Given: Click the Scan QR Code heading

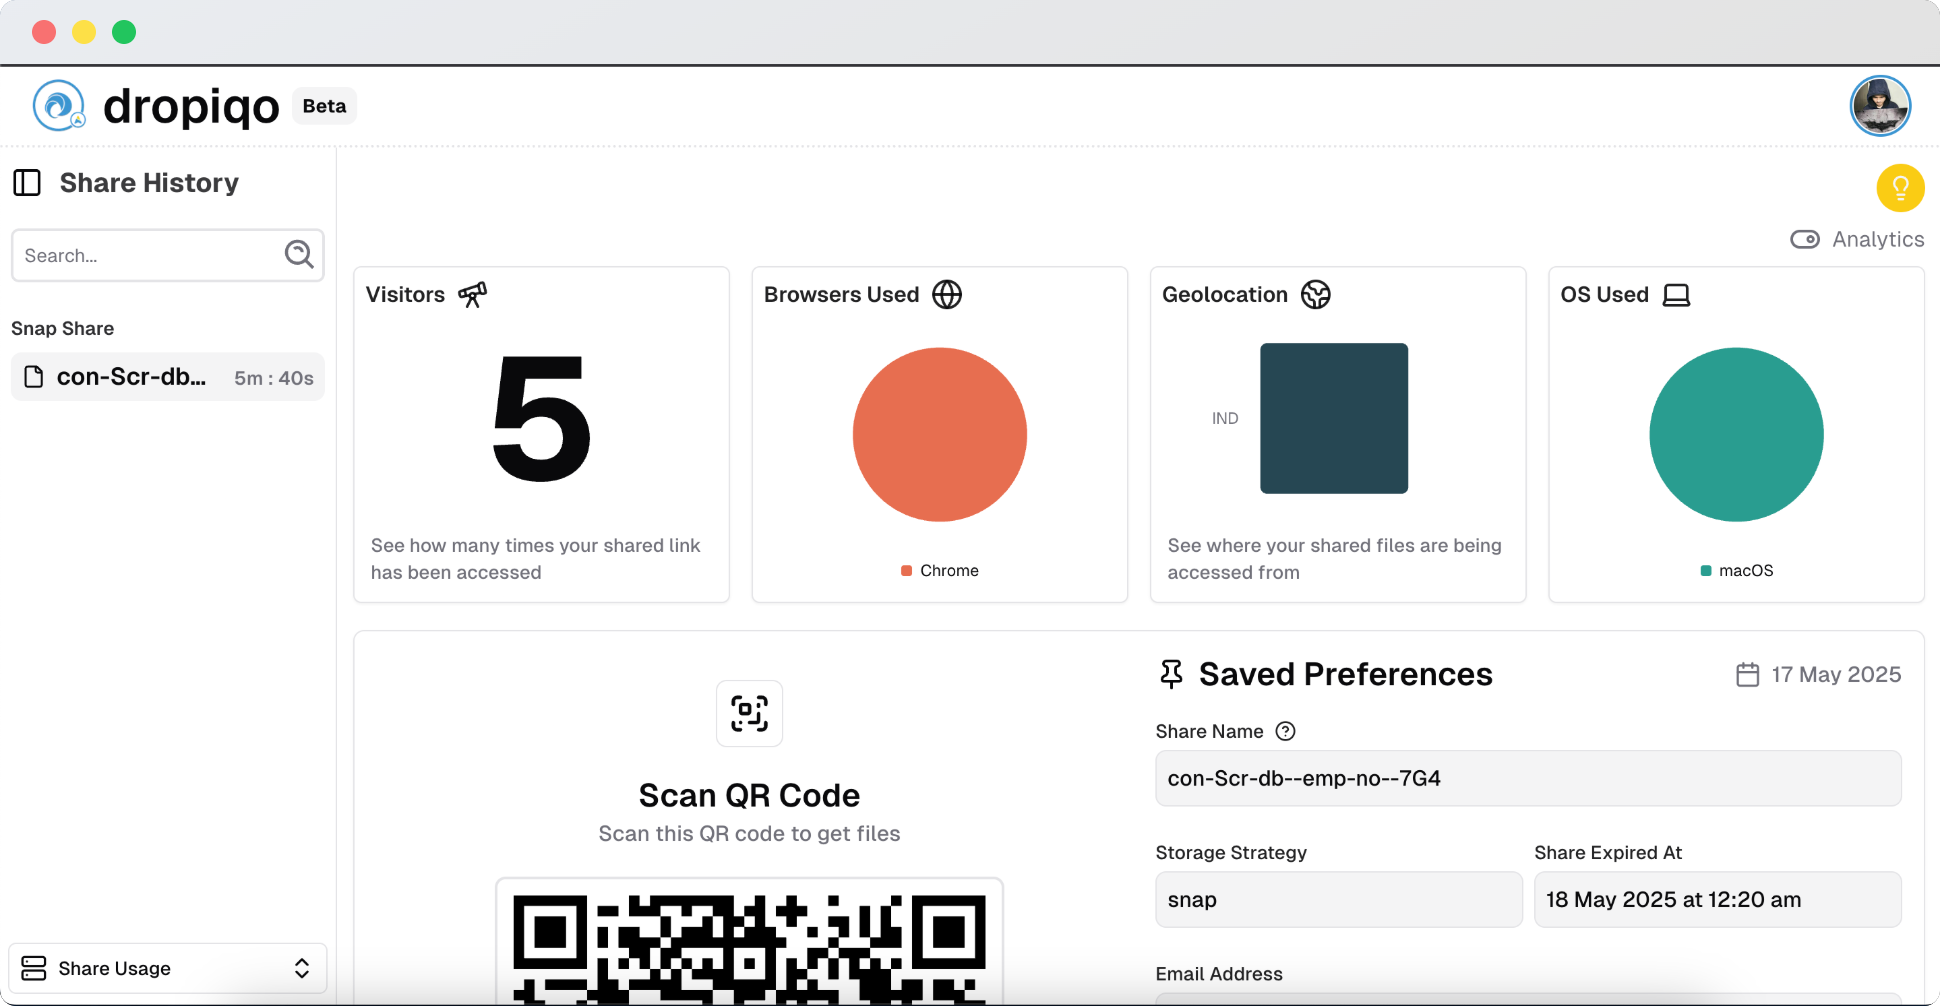Looking at the screenshot, I should coord(749,795).
